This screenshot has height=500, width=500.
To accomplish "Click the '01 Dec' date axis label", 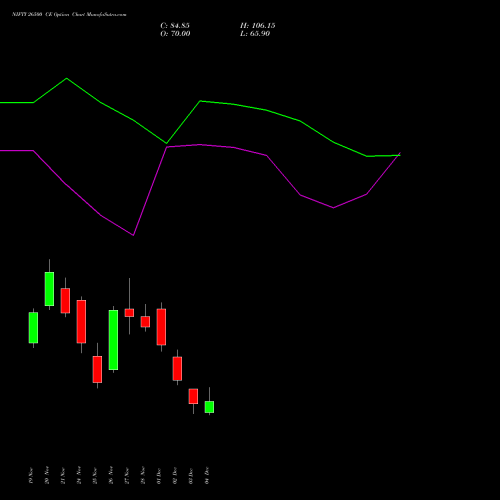I will tap(159, 476).
